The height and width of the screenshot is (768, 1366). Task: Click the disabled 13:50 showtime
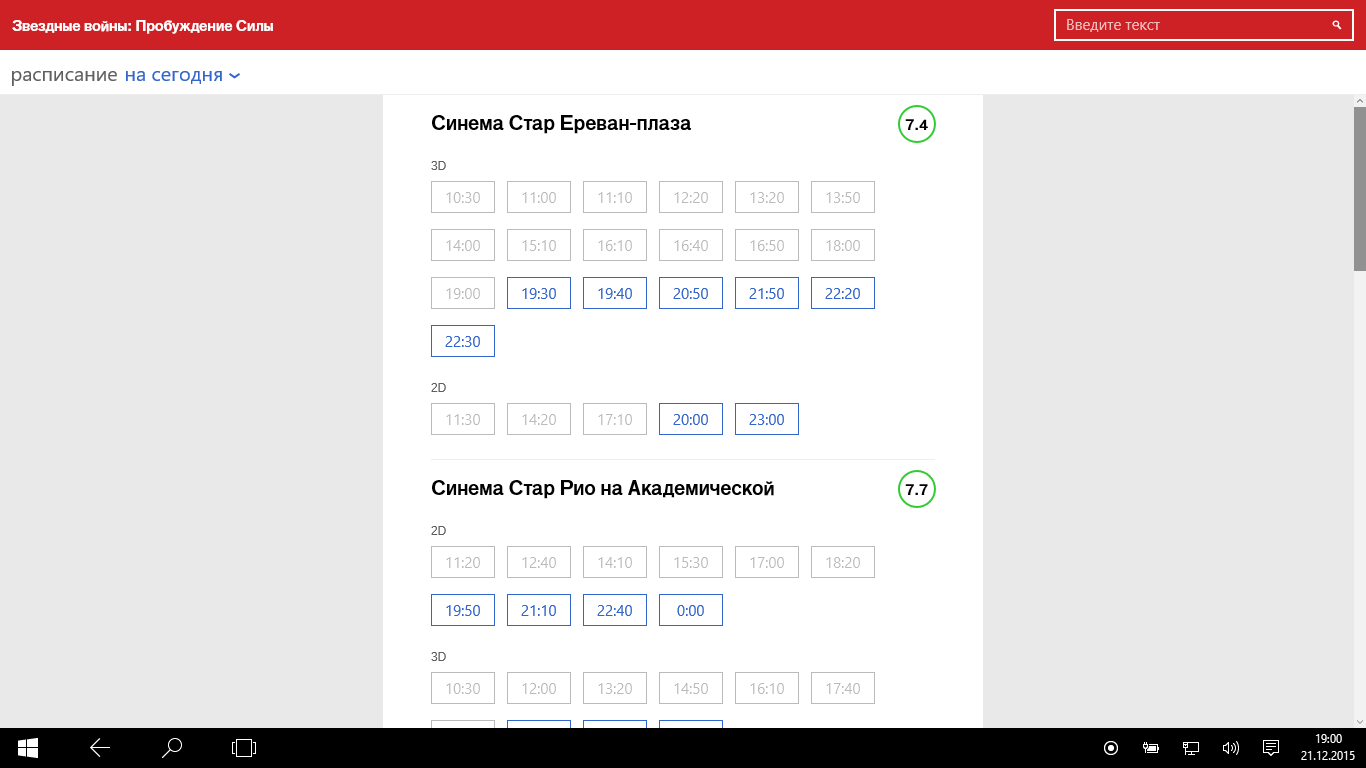tap(843, 197)
